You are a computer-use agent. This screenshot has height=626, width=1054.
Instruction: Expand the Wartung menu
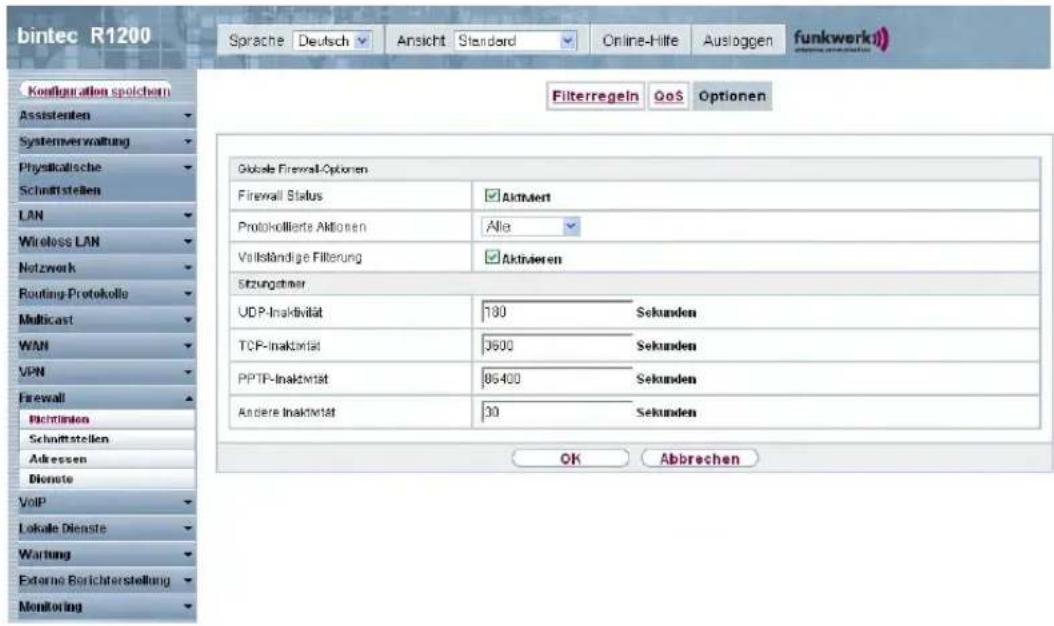tap(105, 555)
